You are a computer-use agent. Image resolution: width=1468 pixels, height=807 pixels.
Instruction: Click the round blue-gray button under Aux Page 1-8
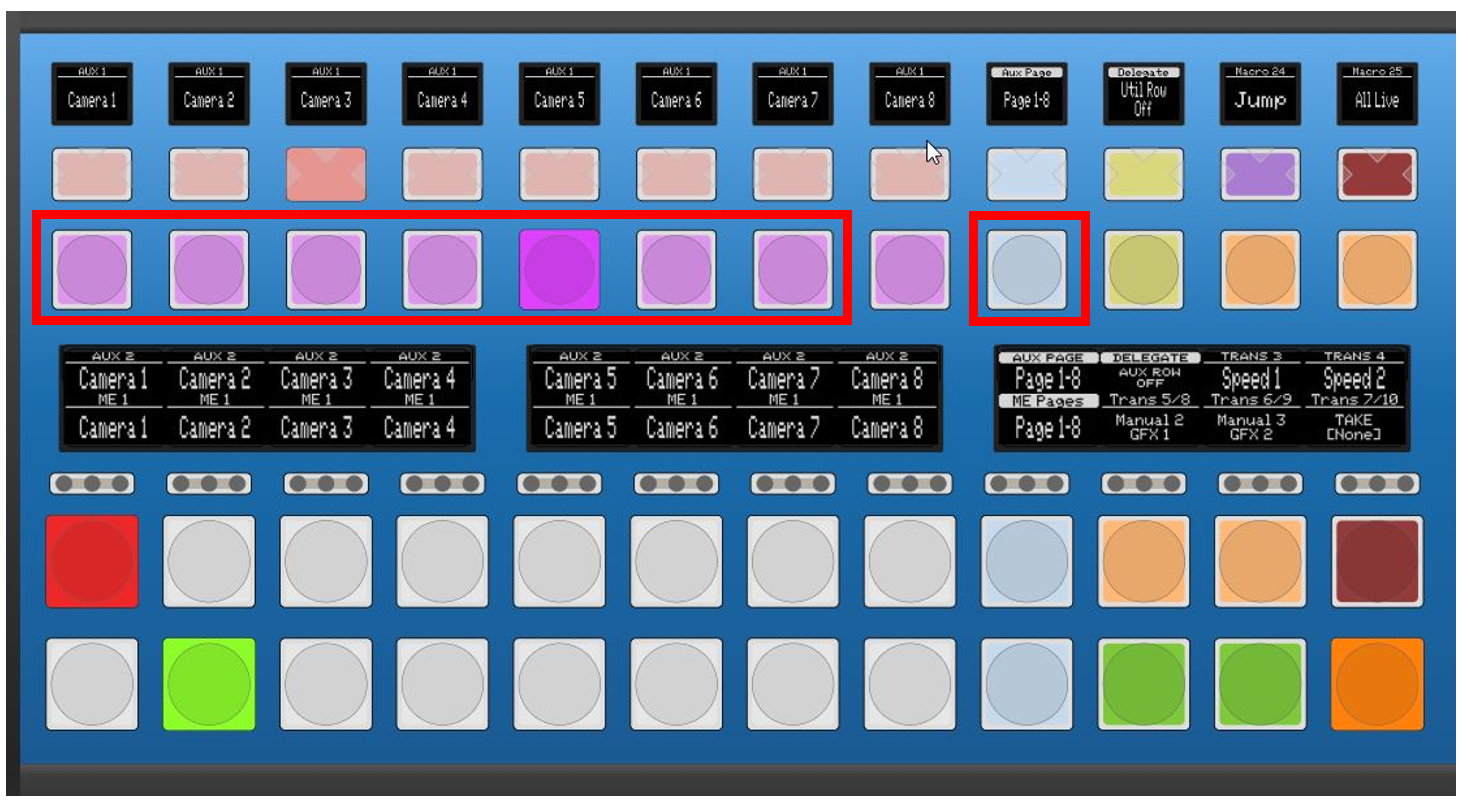tap(1027, 270)
